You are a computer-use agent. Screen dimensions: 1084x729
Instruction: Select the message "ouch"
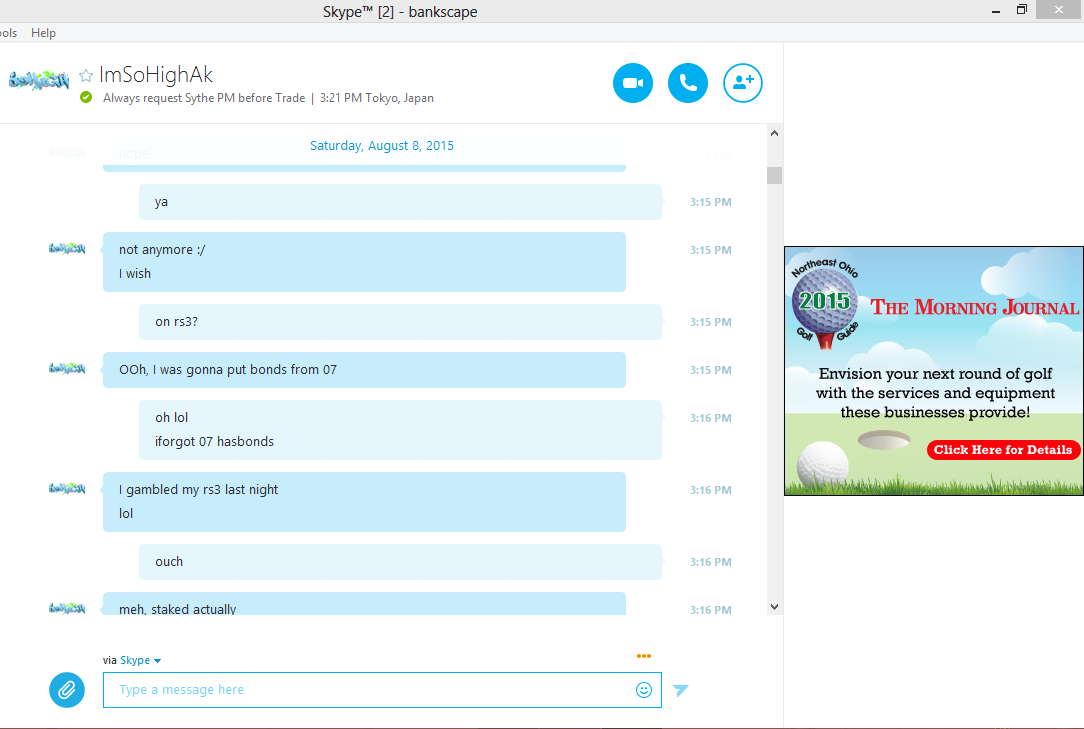point(169,562)
